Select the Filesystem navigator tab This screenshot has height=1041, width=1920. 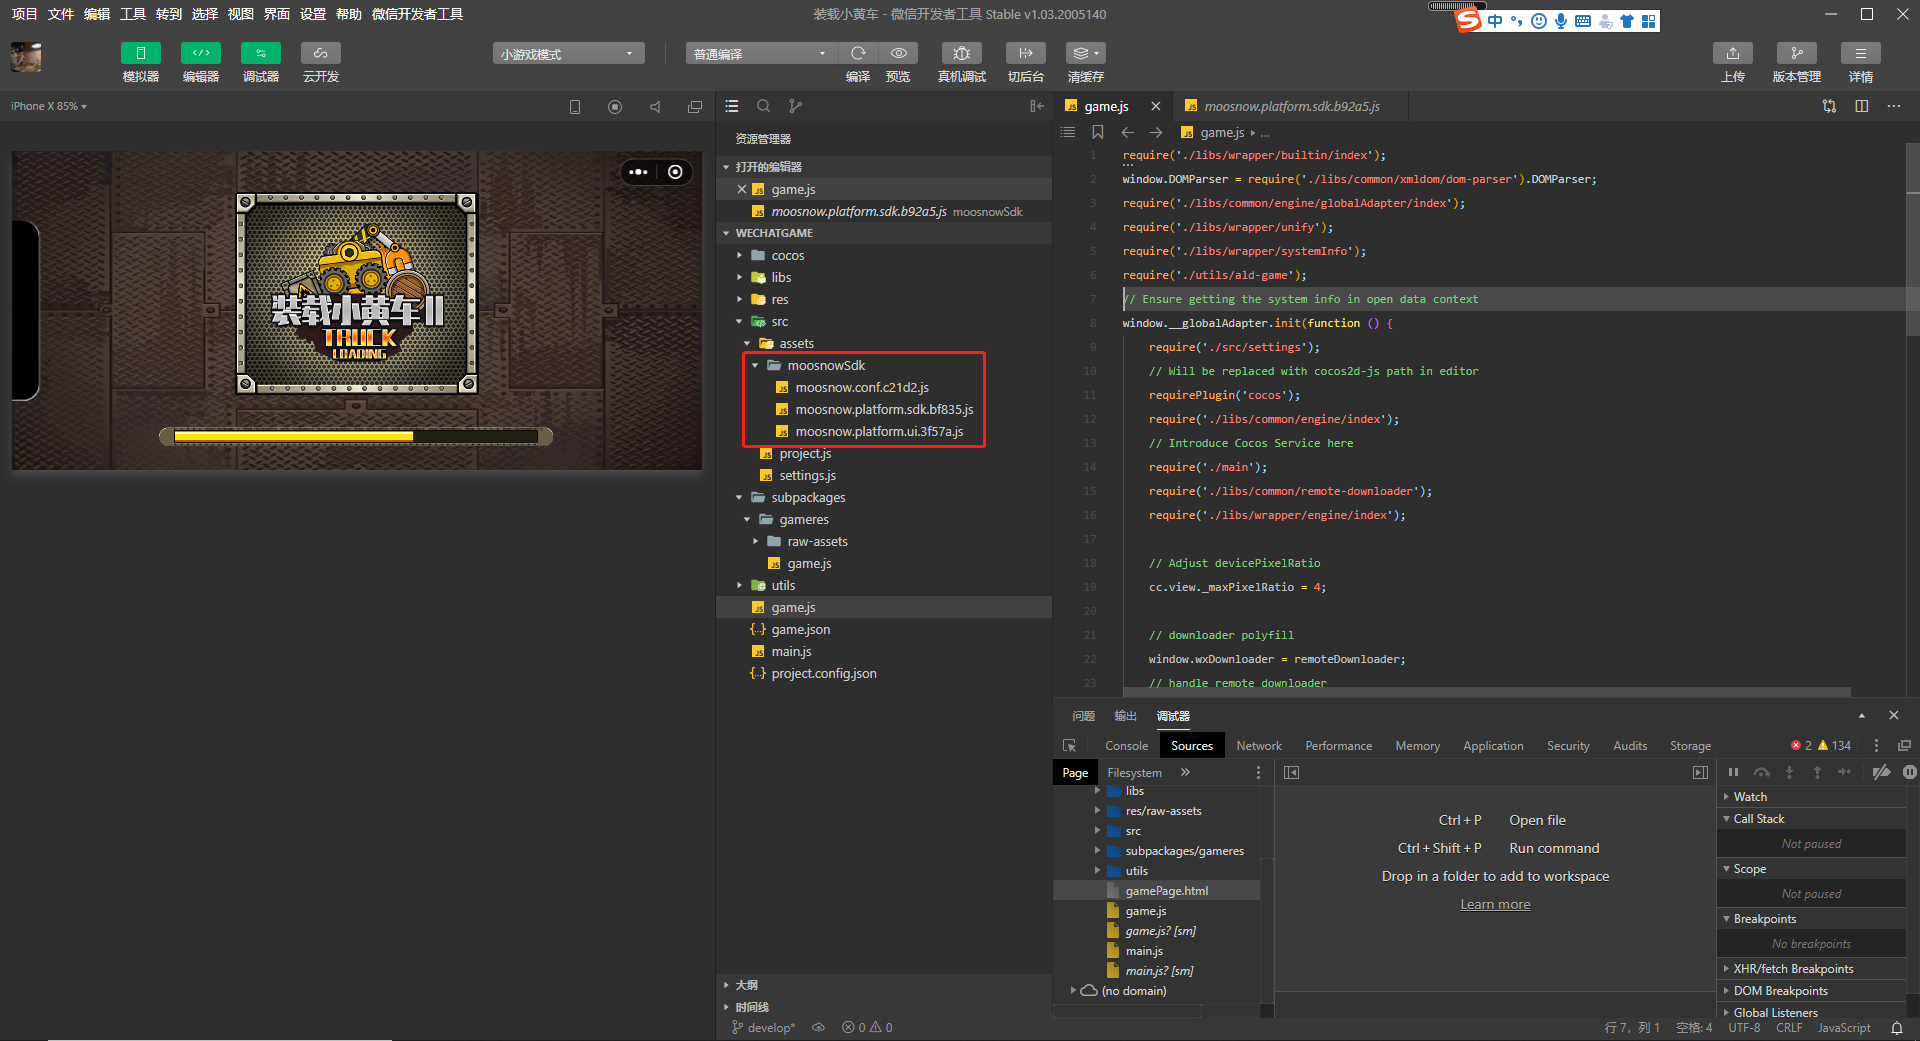(x=1134, y=773)
